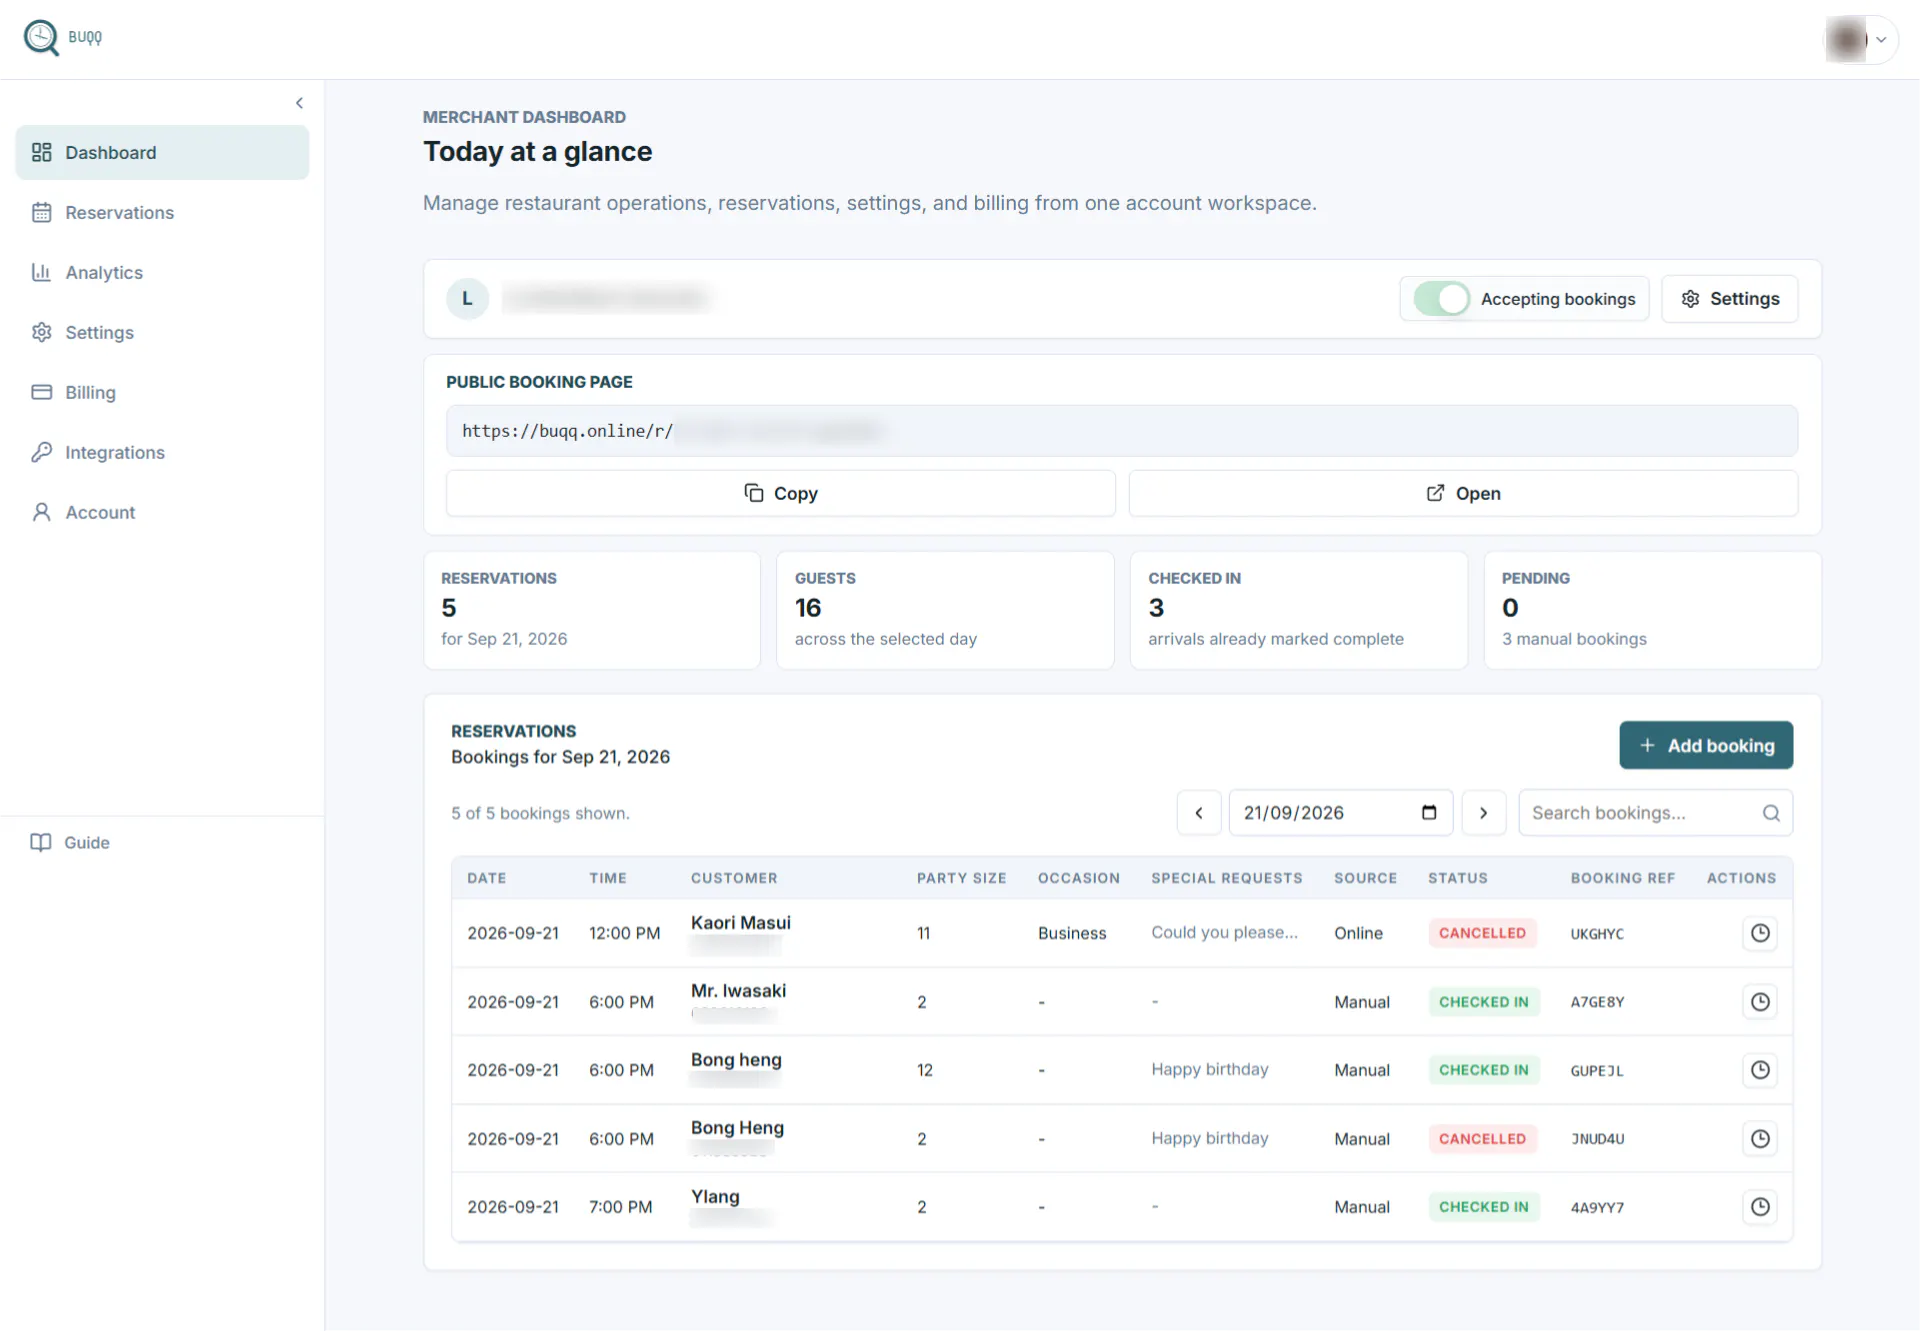Open the Guide link
The height and width of the screenshot is (1331, 1920).
(x=70, y=842)
